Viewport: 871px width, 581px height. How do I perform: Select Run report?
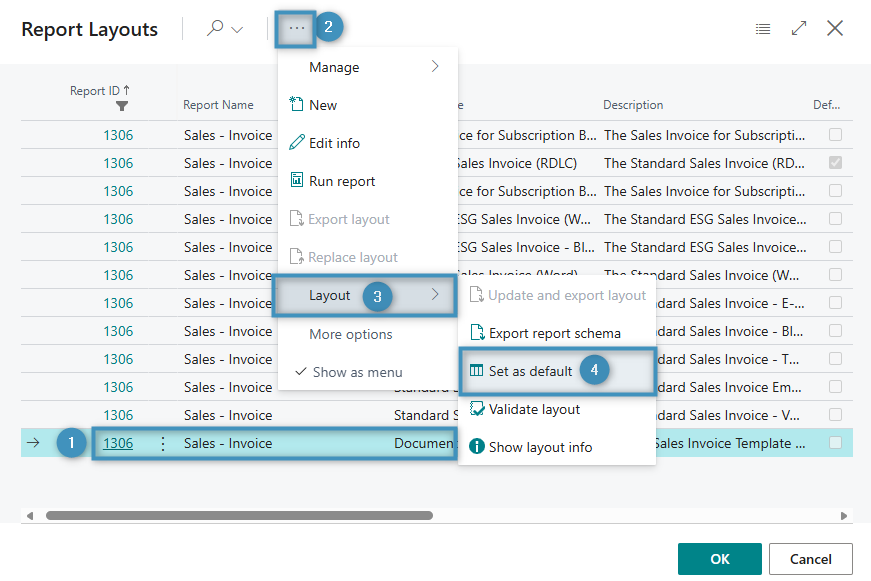point(367,181)
